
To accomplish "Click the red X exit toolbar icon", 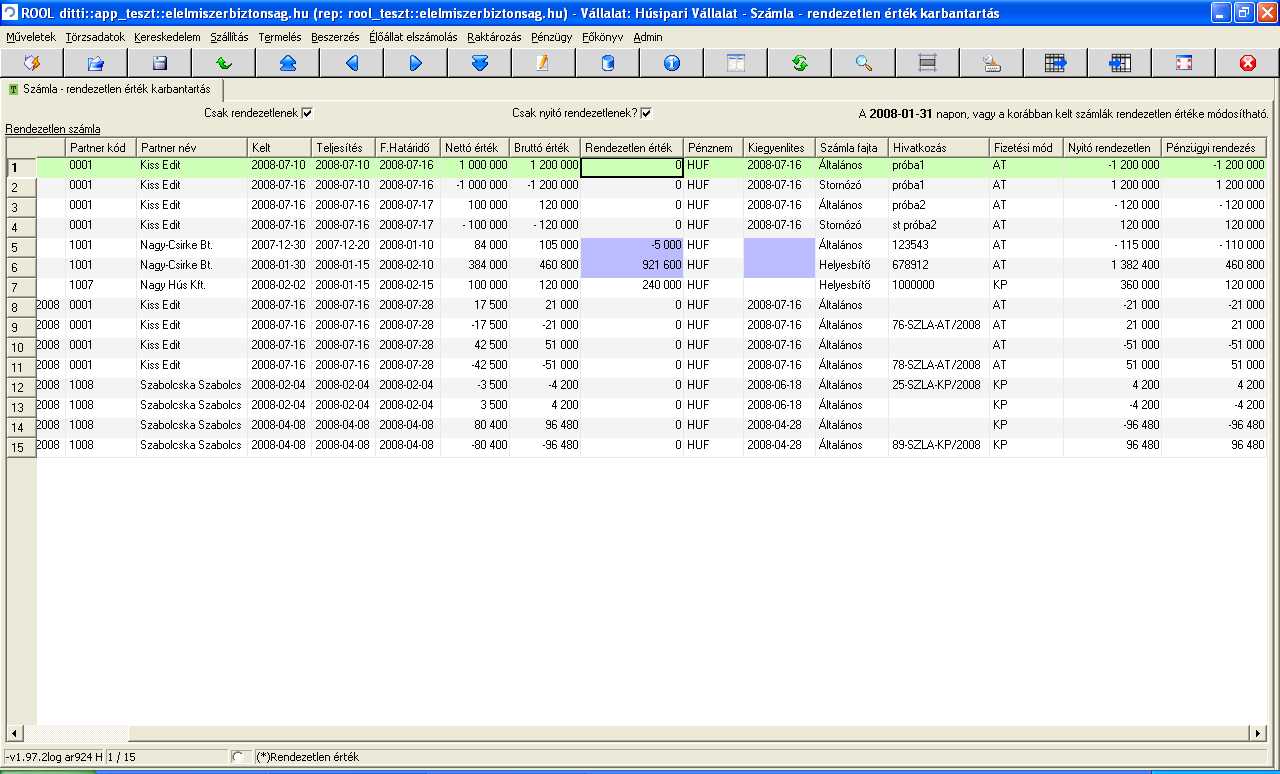I will click(x=1247, y=63).
